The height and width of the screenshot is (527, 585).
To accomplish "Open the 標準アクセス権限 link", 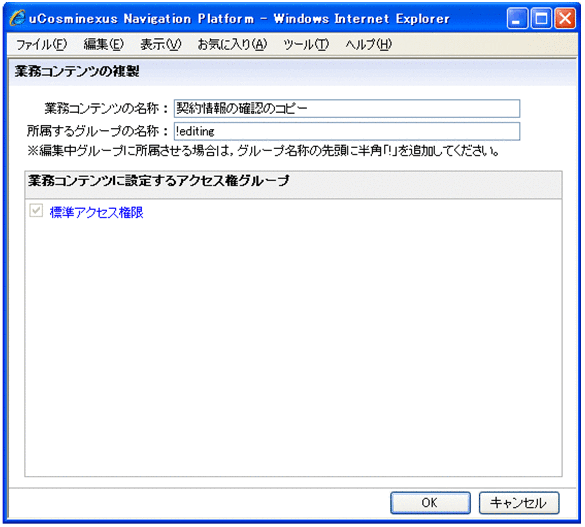I will tap(97, 212).
